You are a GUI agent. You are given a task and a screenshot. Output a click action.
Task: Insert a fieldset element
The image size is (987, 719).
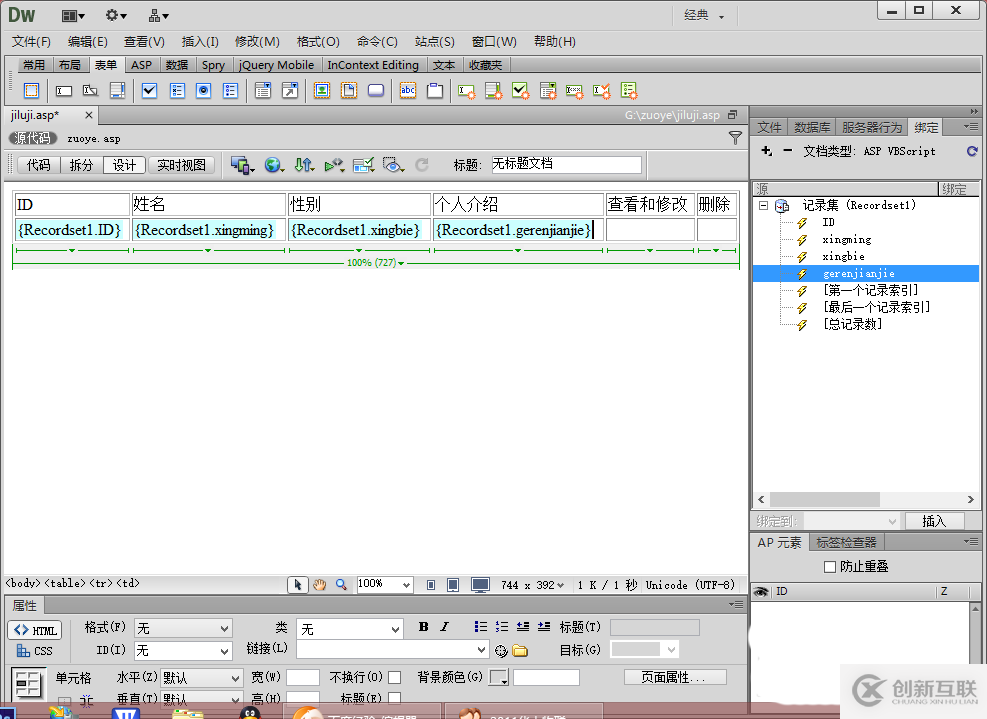[435, 91]
